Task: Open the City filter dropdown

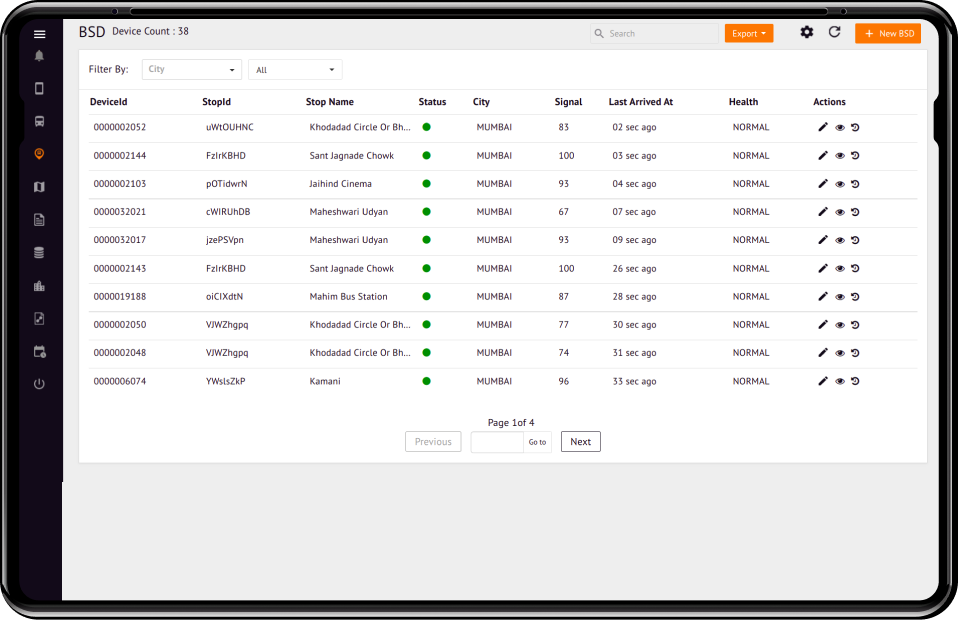Action: (x=192, y=70)
